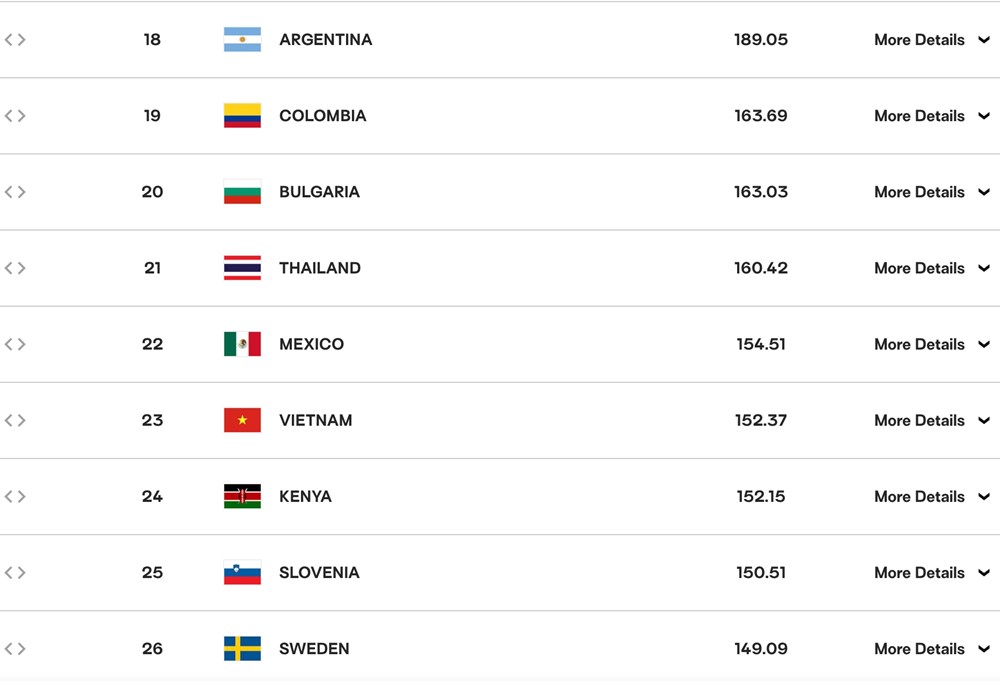Click Vietnam's 152.37 points score
The image size is (1000, 681).
coord(761,420)
